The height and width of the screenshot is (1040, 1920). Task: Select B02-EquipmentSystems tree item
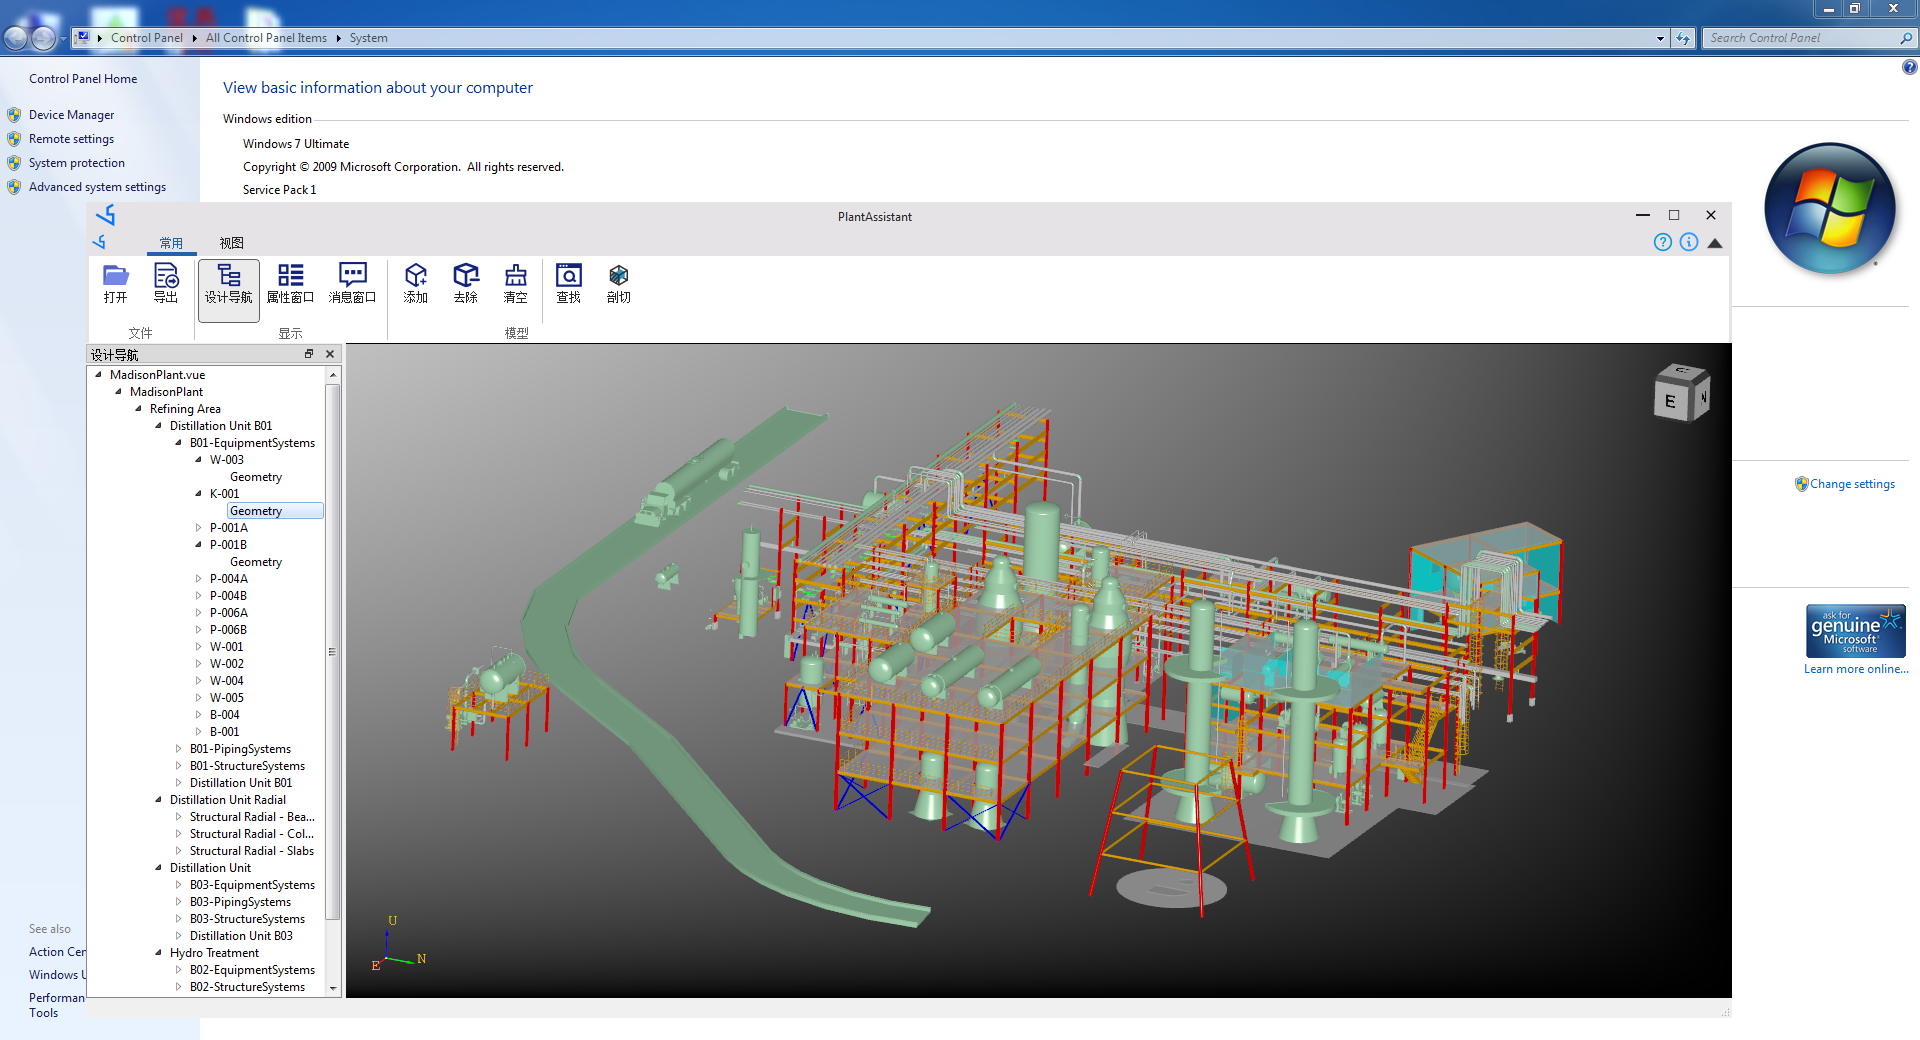tap(252, 970)
